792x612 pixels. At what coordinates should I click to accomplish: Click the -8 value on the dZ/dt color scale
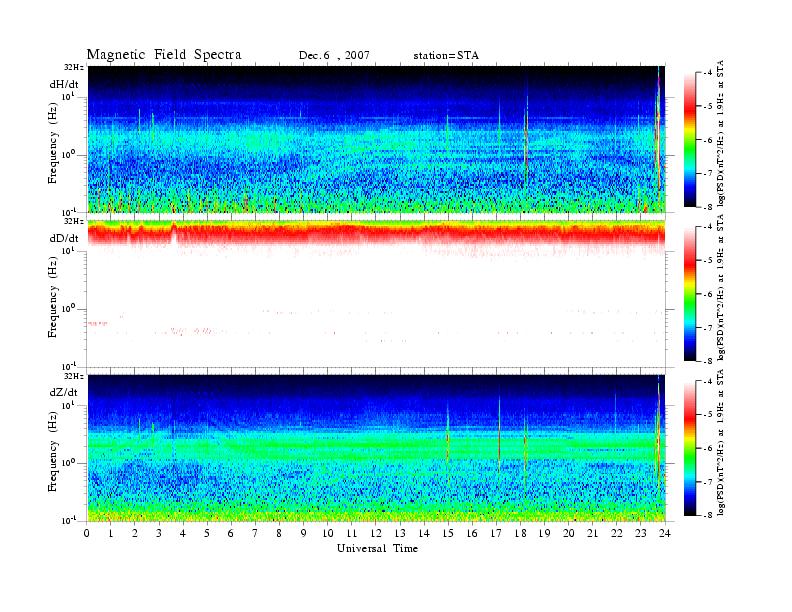click(x=707, y=515)
